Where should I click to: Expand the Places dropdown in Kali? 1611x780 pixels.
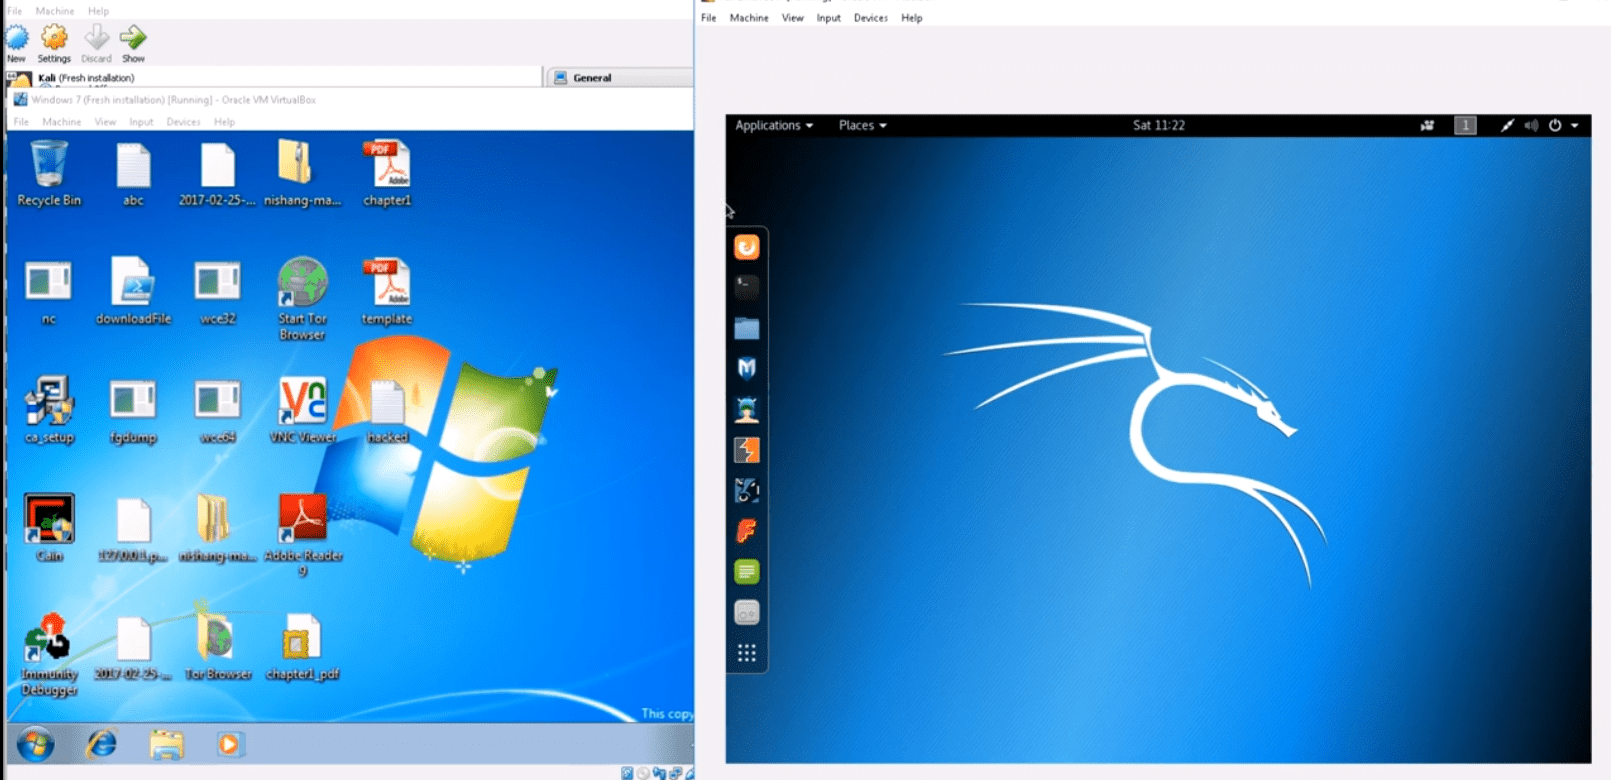click(862, 125)
